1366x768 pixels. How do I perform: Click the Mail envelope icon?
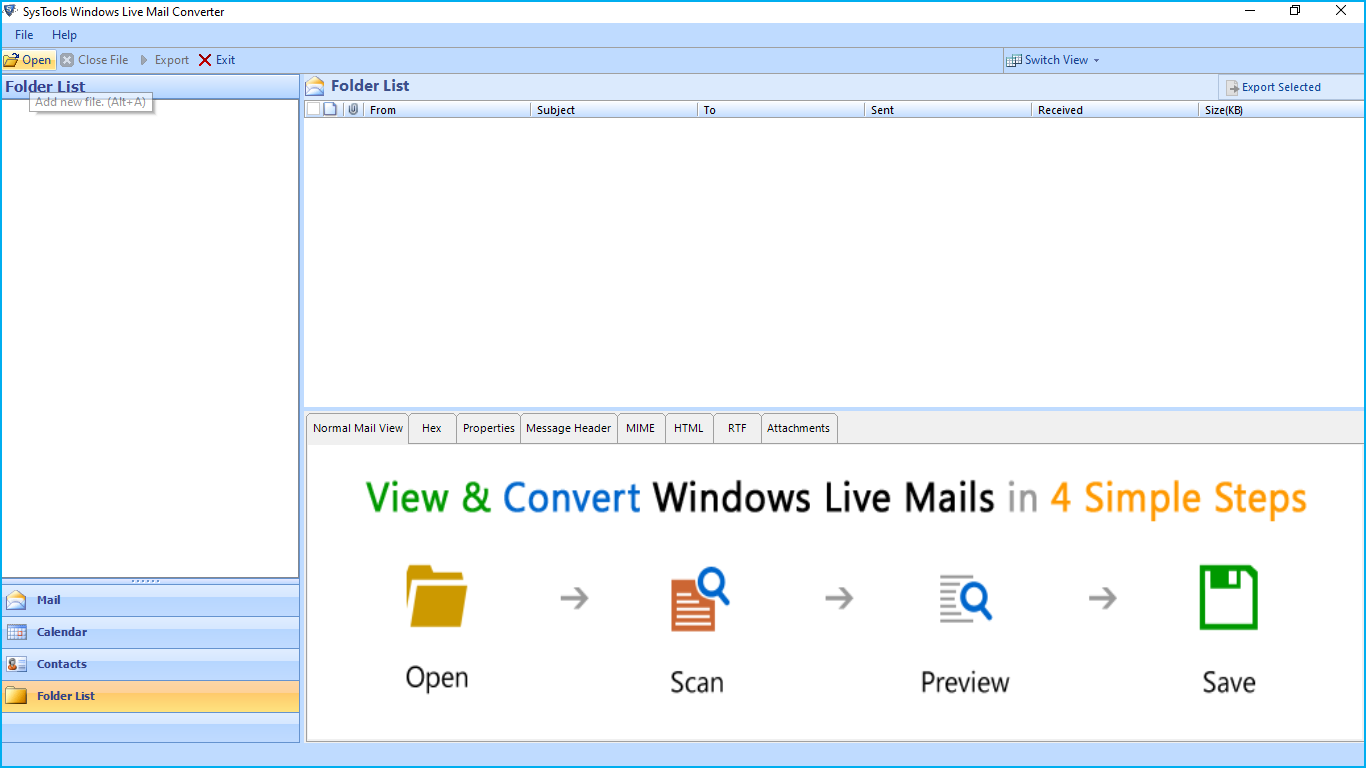[x=16, y=600]
